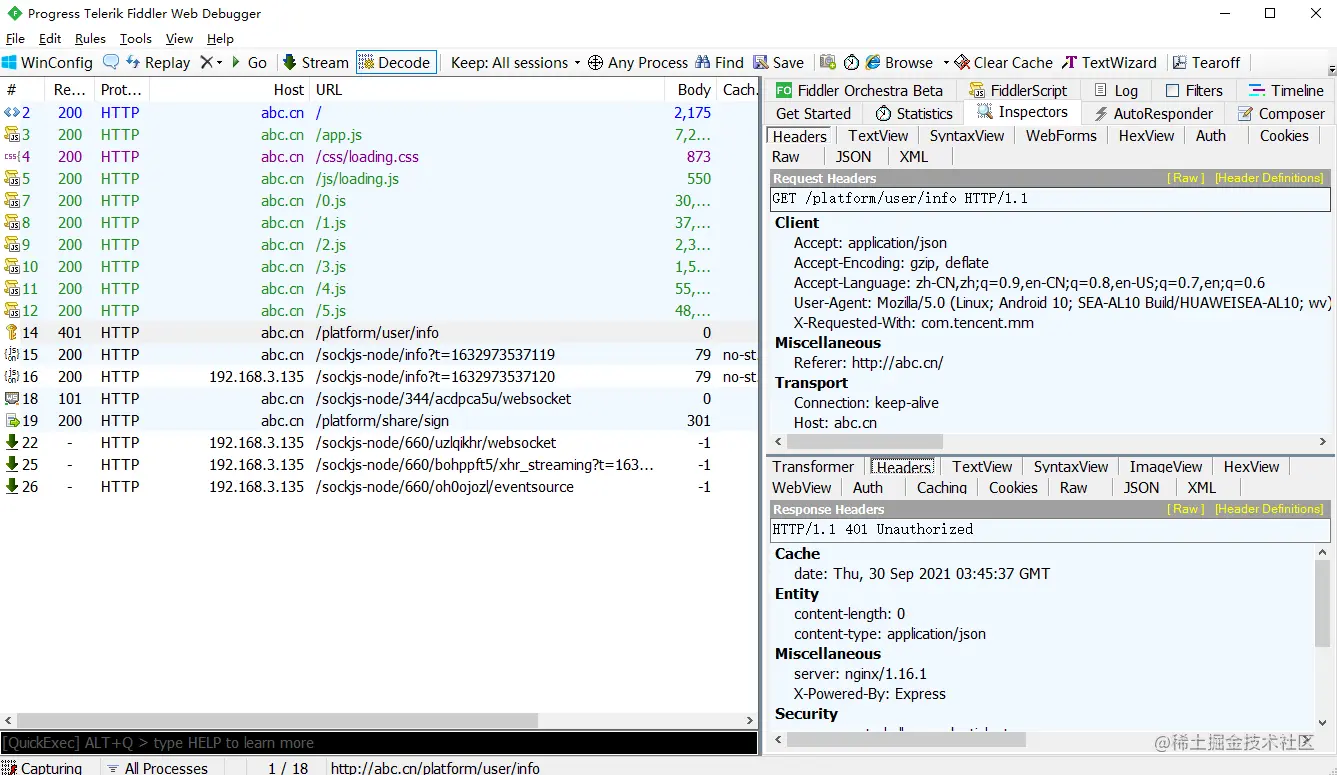Click the timer stopwatch toolbar icon
1337x775 pixels.
tap(851, 62)
